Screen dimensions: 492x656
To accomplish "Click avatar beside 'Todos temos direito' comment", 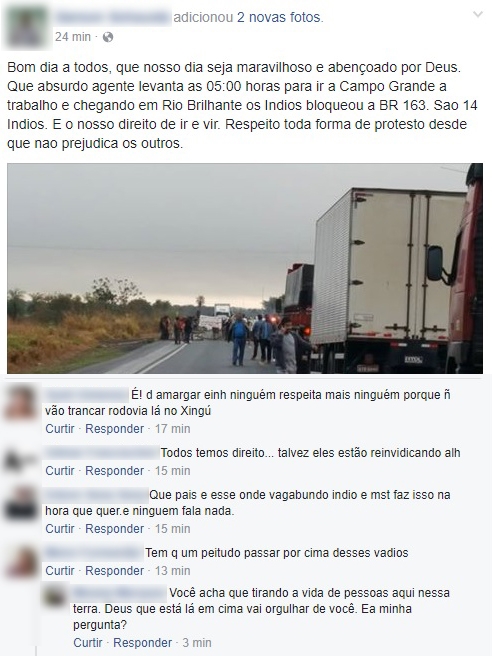I will 20,461.
